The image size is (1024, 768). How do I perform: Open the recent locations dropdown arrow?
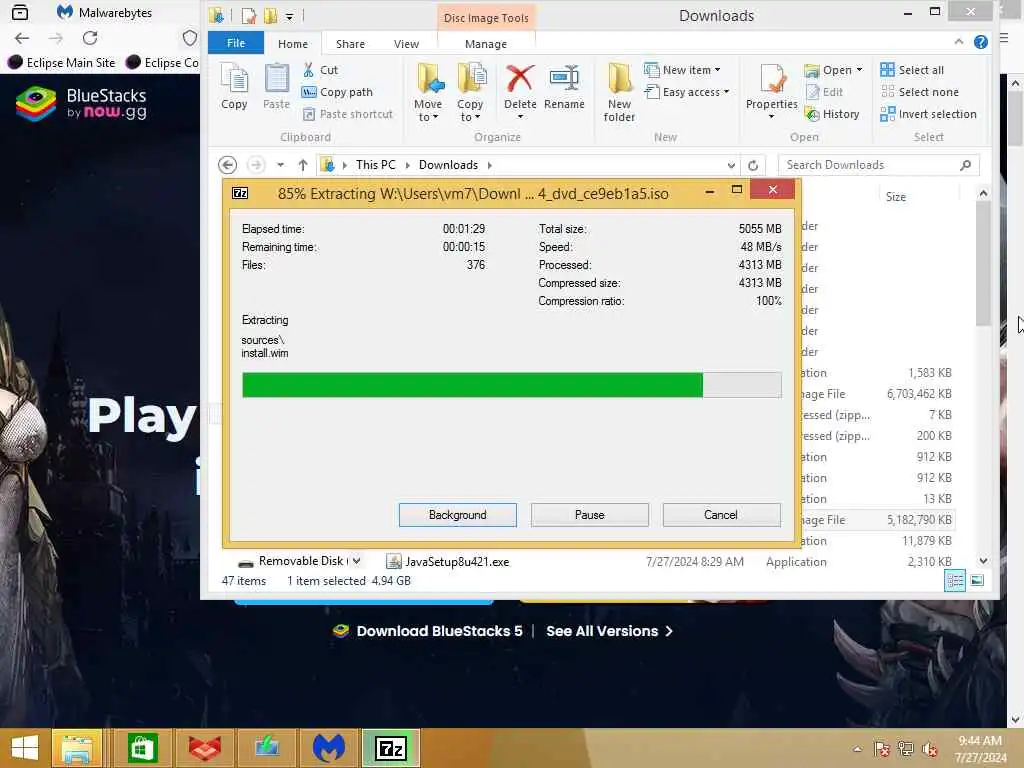coord(280,165)
